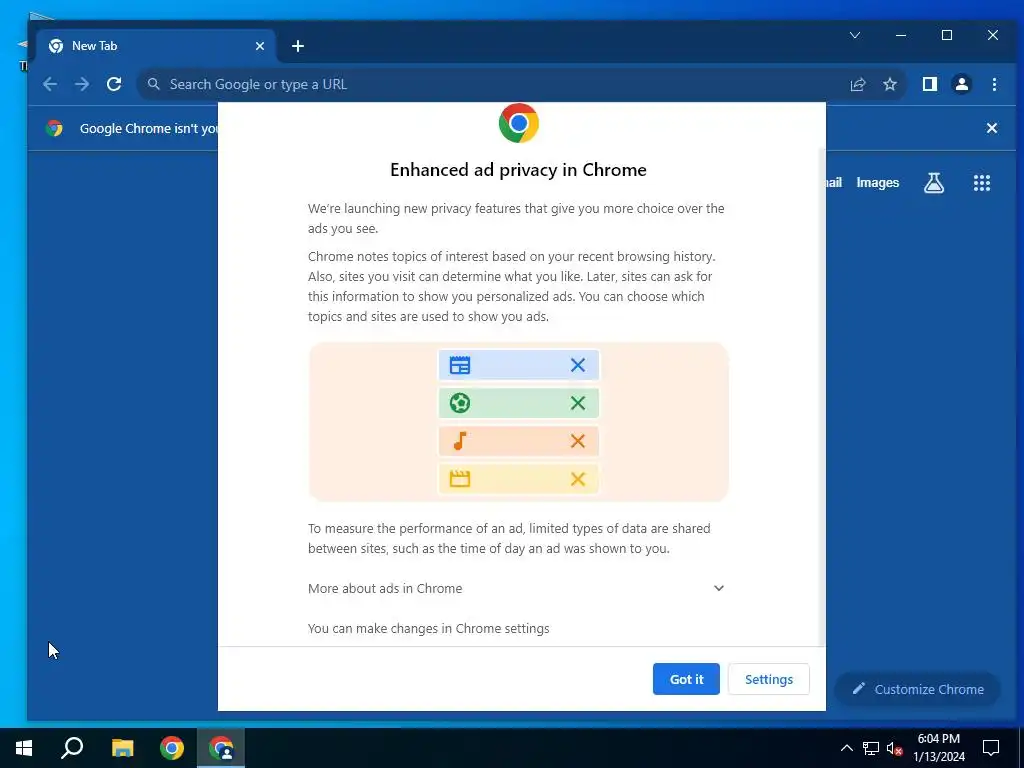Click the muted volume tray icon
The height and width of the screenshot is (768, 1024).
click(894, 748)
